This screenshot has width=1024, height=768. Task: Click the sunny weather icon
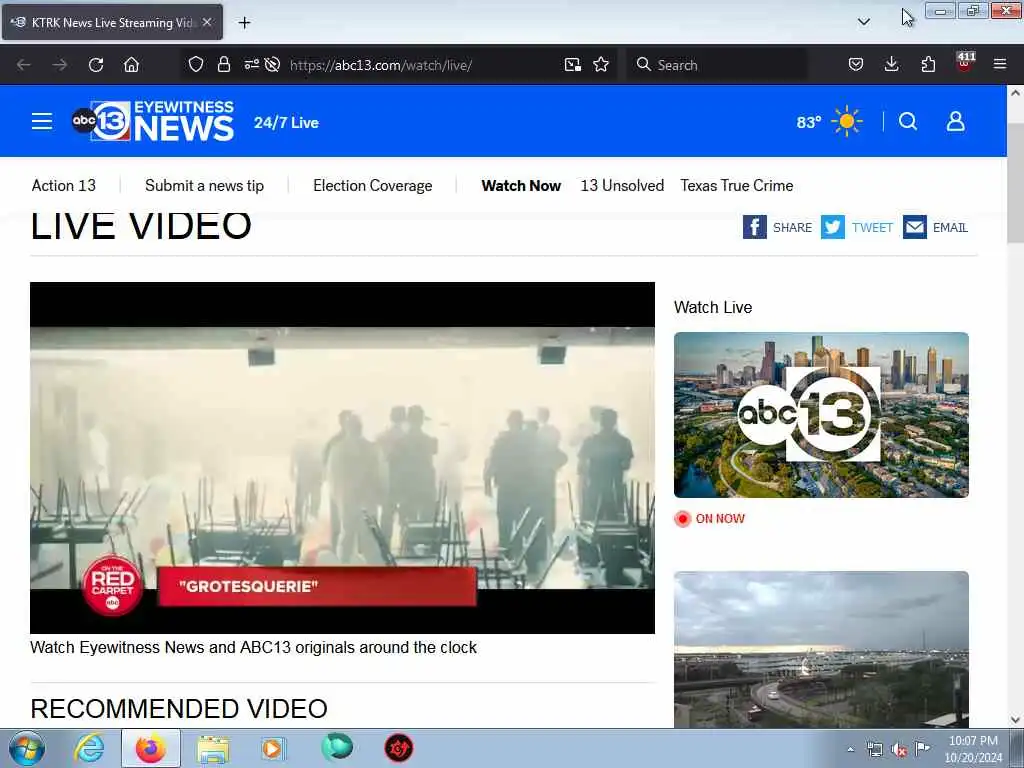point(847,121)
